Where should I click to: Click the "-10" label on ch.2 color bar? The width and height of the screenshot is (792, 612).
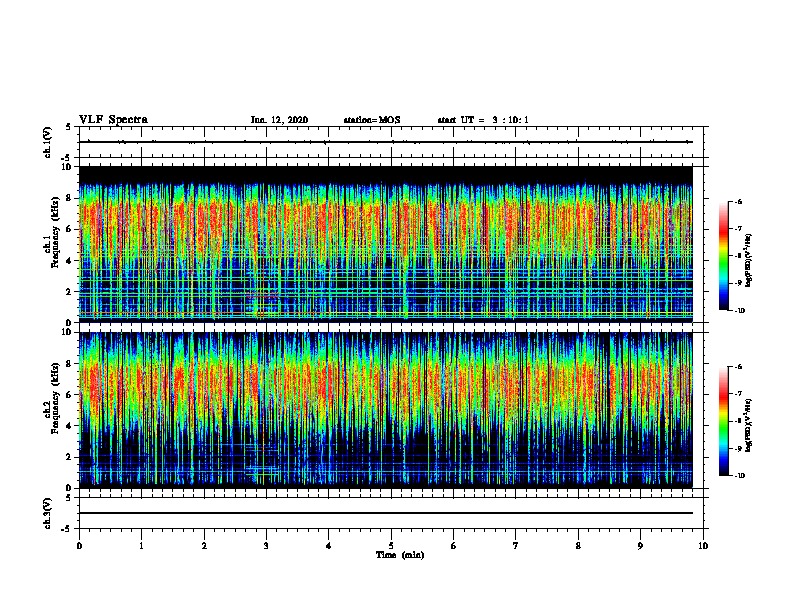(739, 476)
